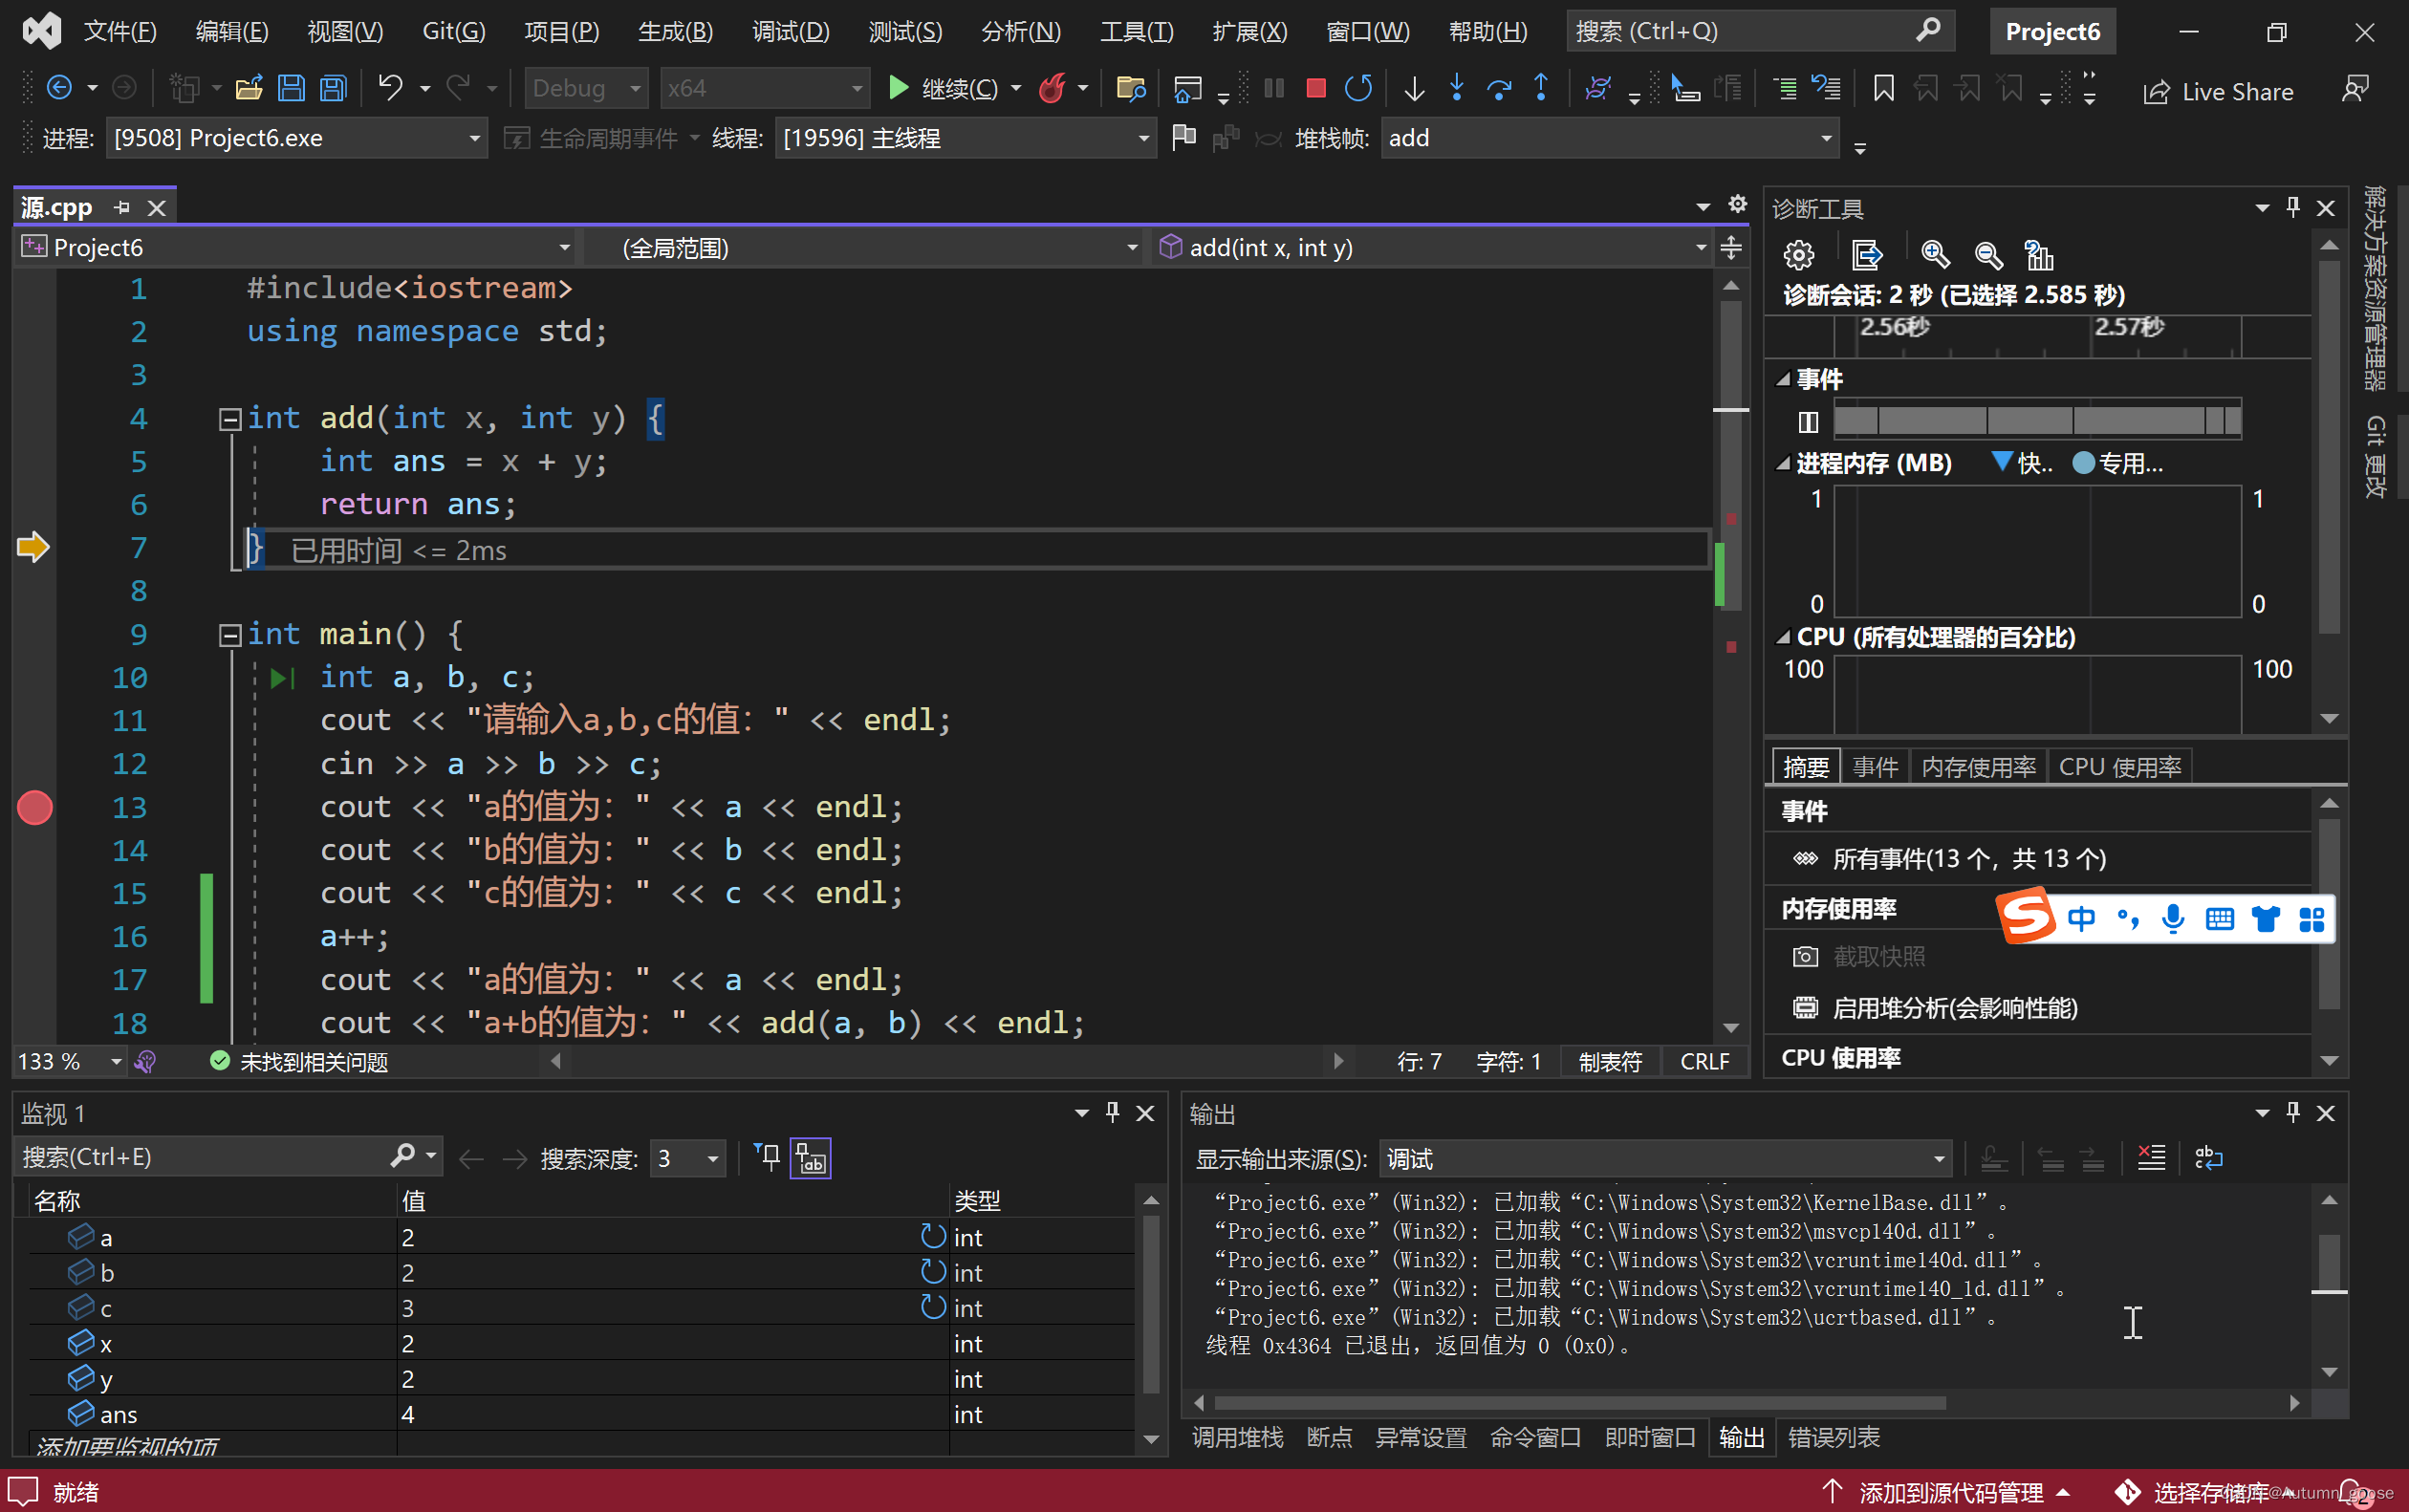Screen dimensions: 2409x1512
Task: Open the 堆栈帧 add dropdown
Action: click(1826, 139)
